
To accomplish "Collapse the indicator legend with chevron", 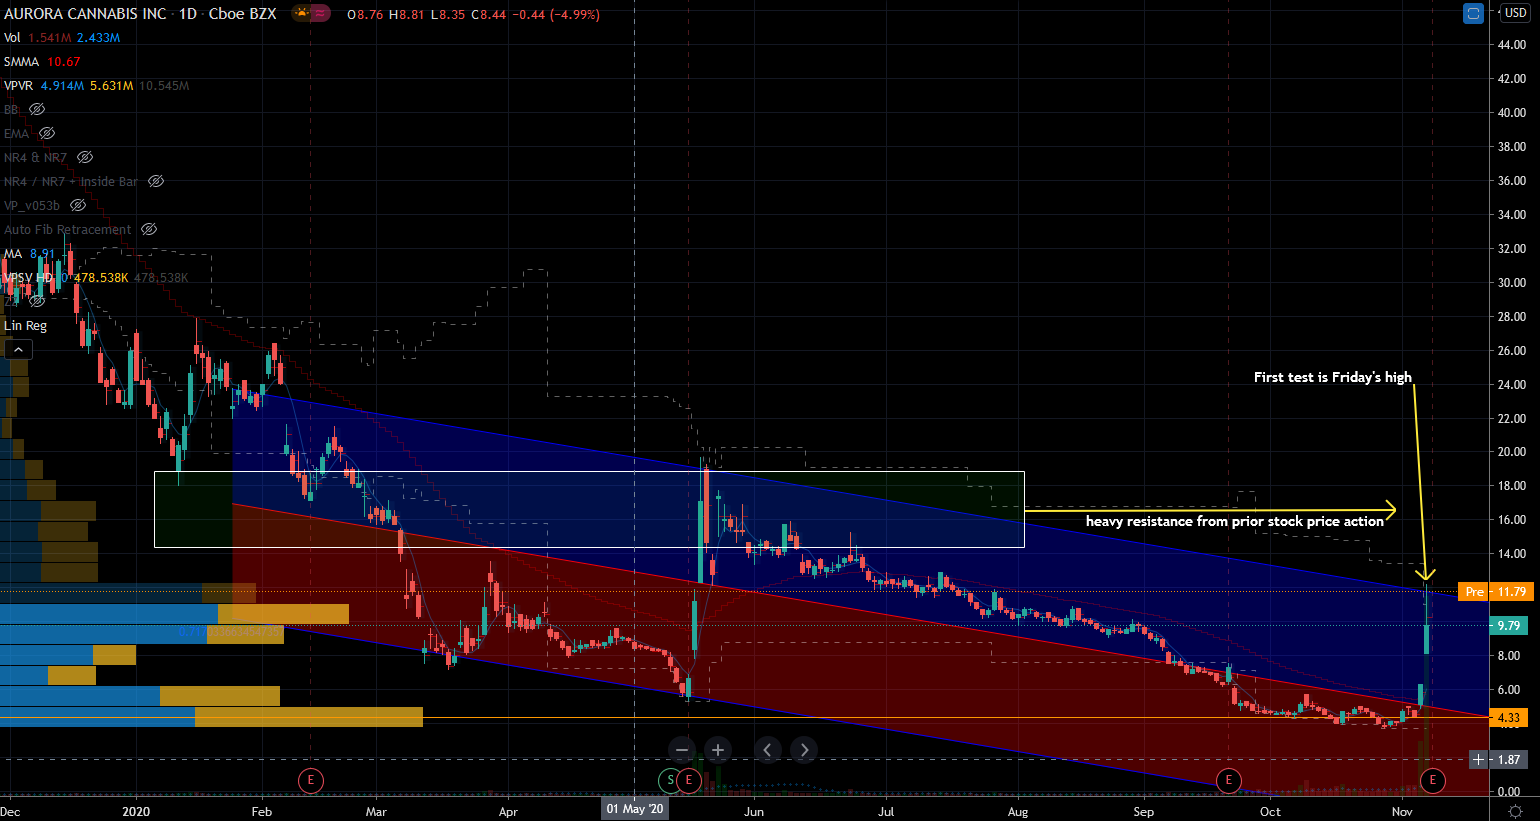I will tap(18, 349).
